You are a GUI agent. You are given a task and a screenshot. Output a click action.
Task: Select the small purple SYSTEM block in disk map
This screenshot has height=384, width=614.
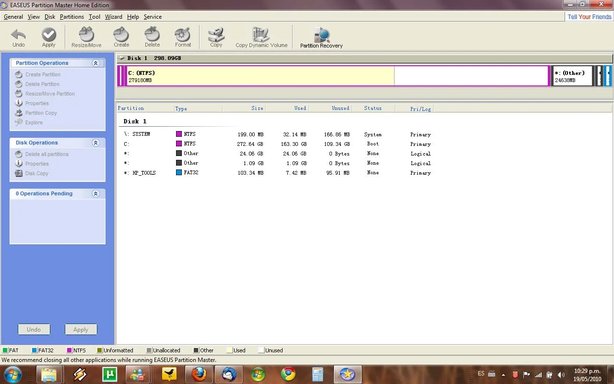[x=122, y=76]
